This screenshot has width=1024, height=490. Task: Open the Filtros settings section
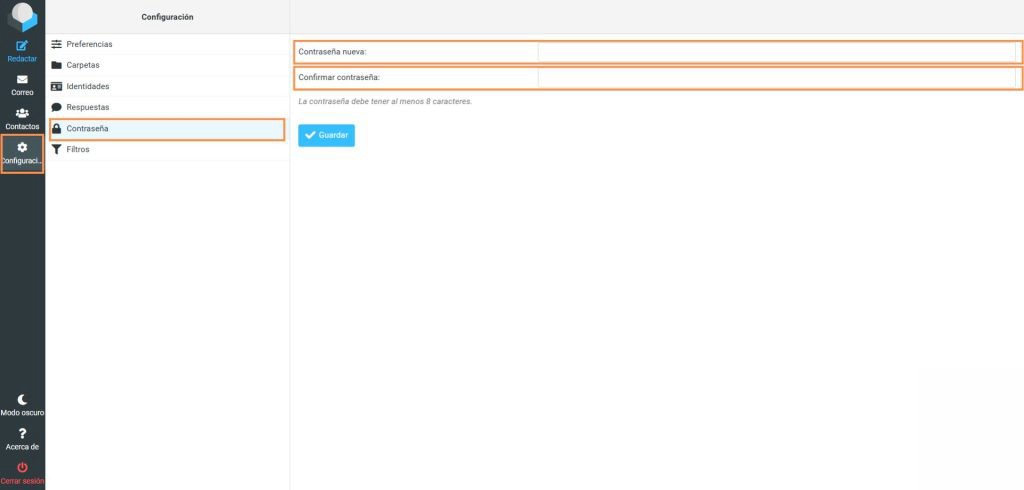pos(78,149)
